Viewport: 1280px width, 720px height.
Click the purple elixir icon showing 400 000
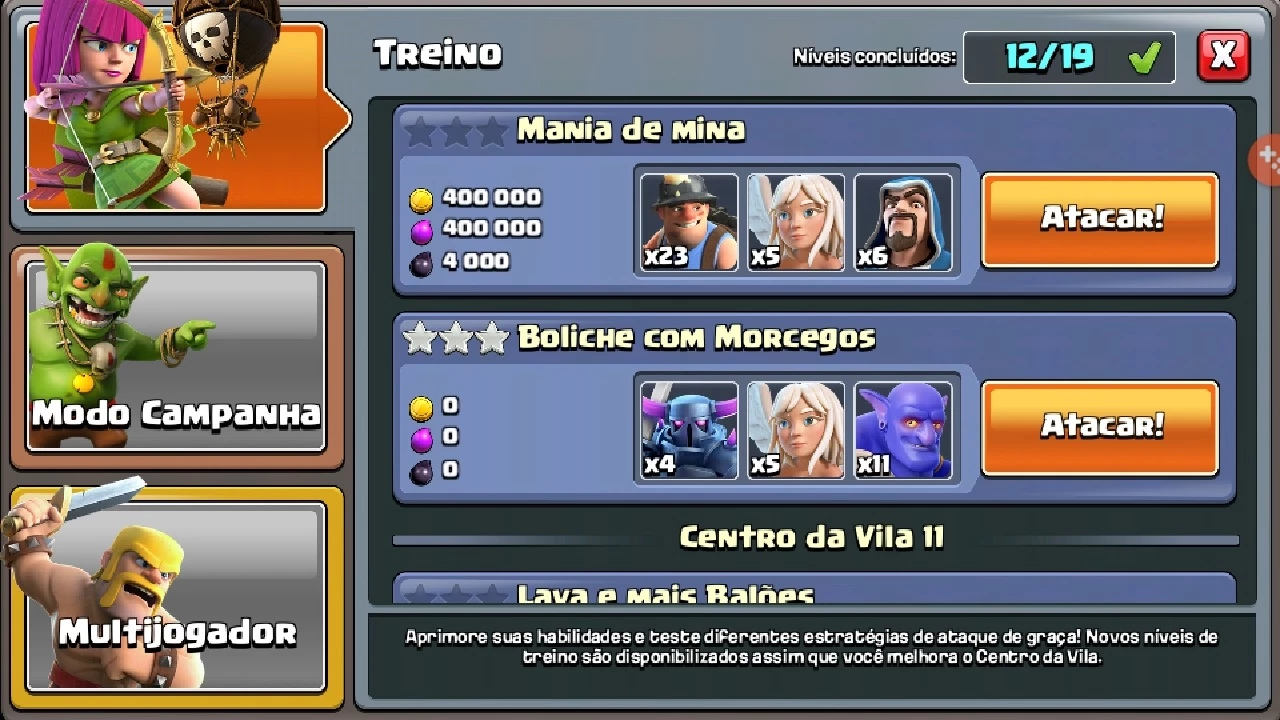pyautogui.click(x=421, y=232)
